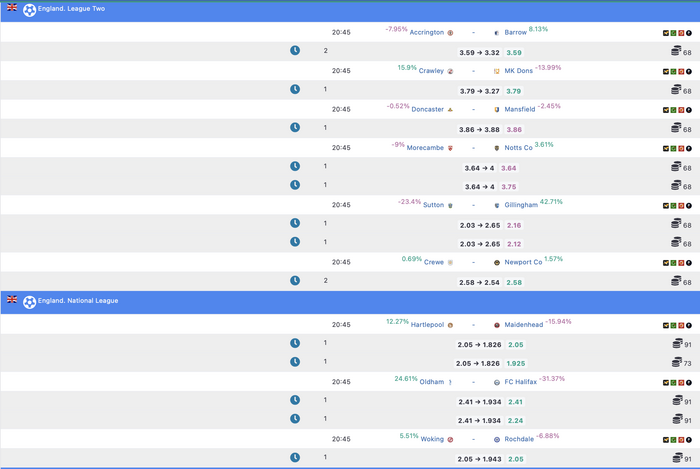Open the Accrington team link
The image size is (700, 469).
point(427,32)
